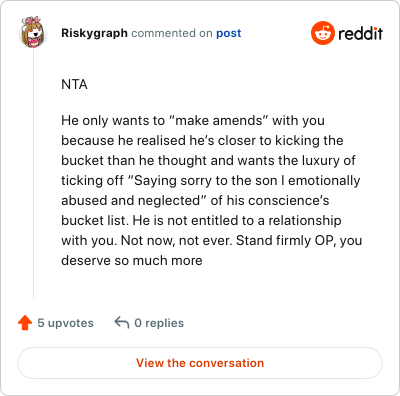
Task: Click the "0 replies" label
Action: tap(159, 323)
